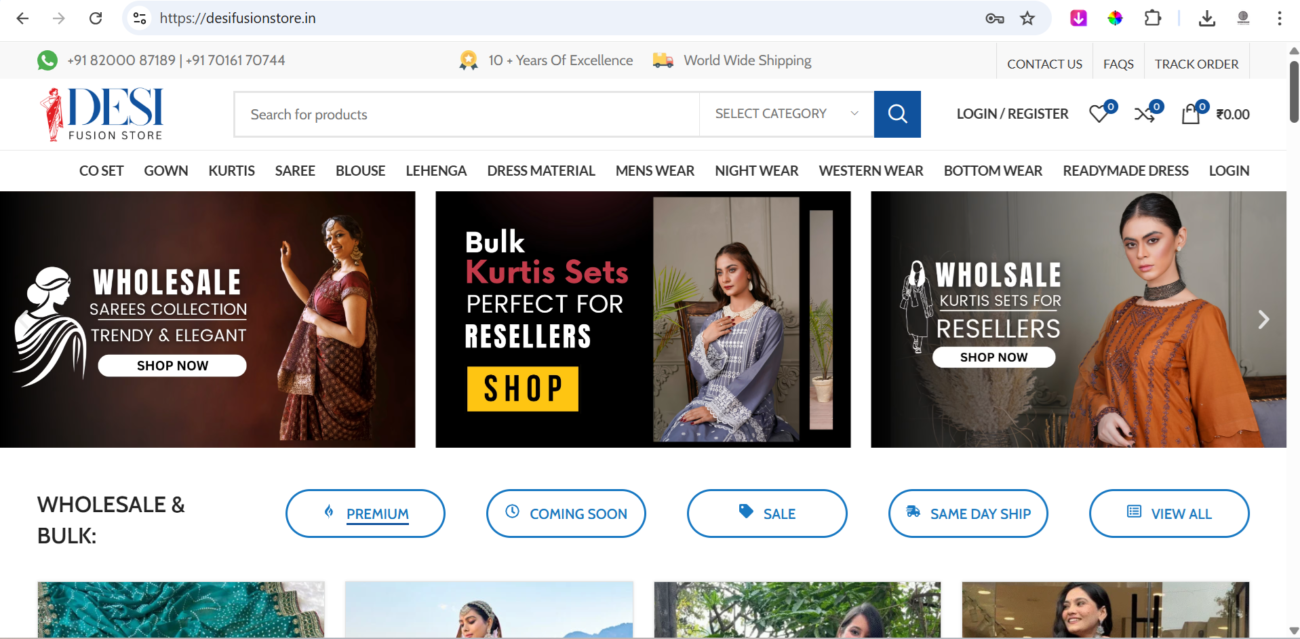Click the Track Order link
The image size is (1300, 639).
[1196, 64]
